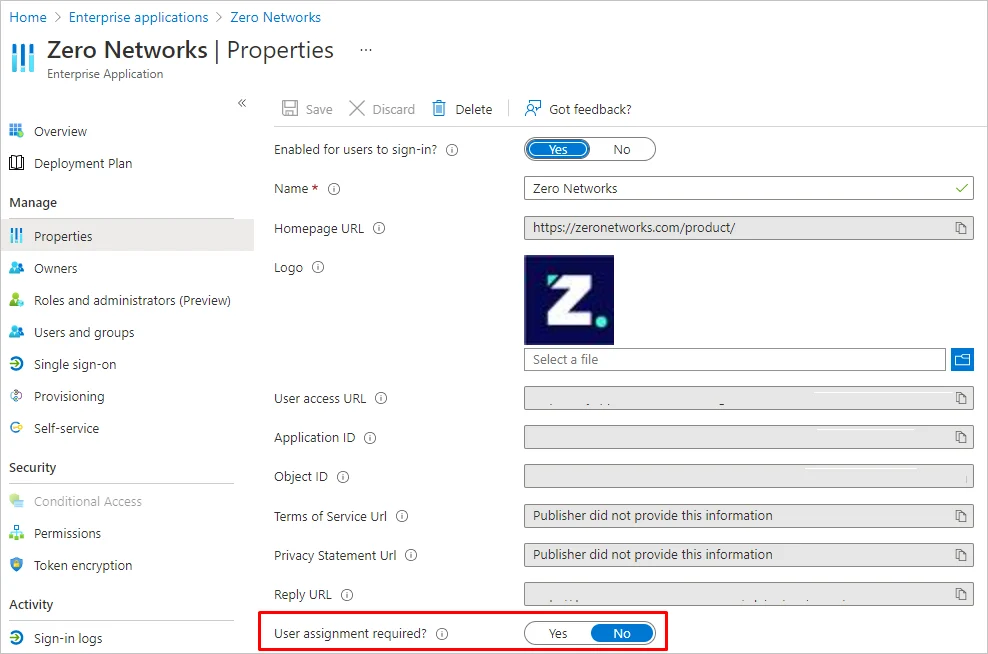Click the Save disk icon

290,108
